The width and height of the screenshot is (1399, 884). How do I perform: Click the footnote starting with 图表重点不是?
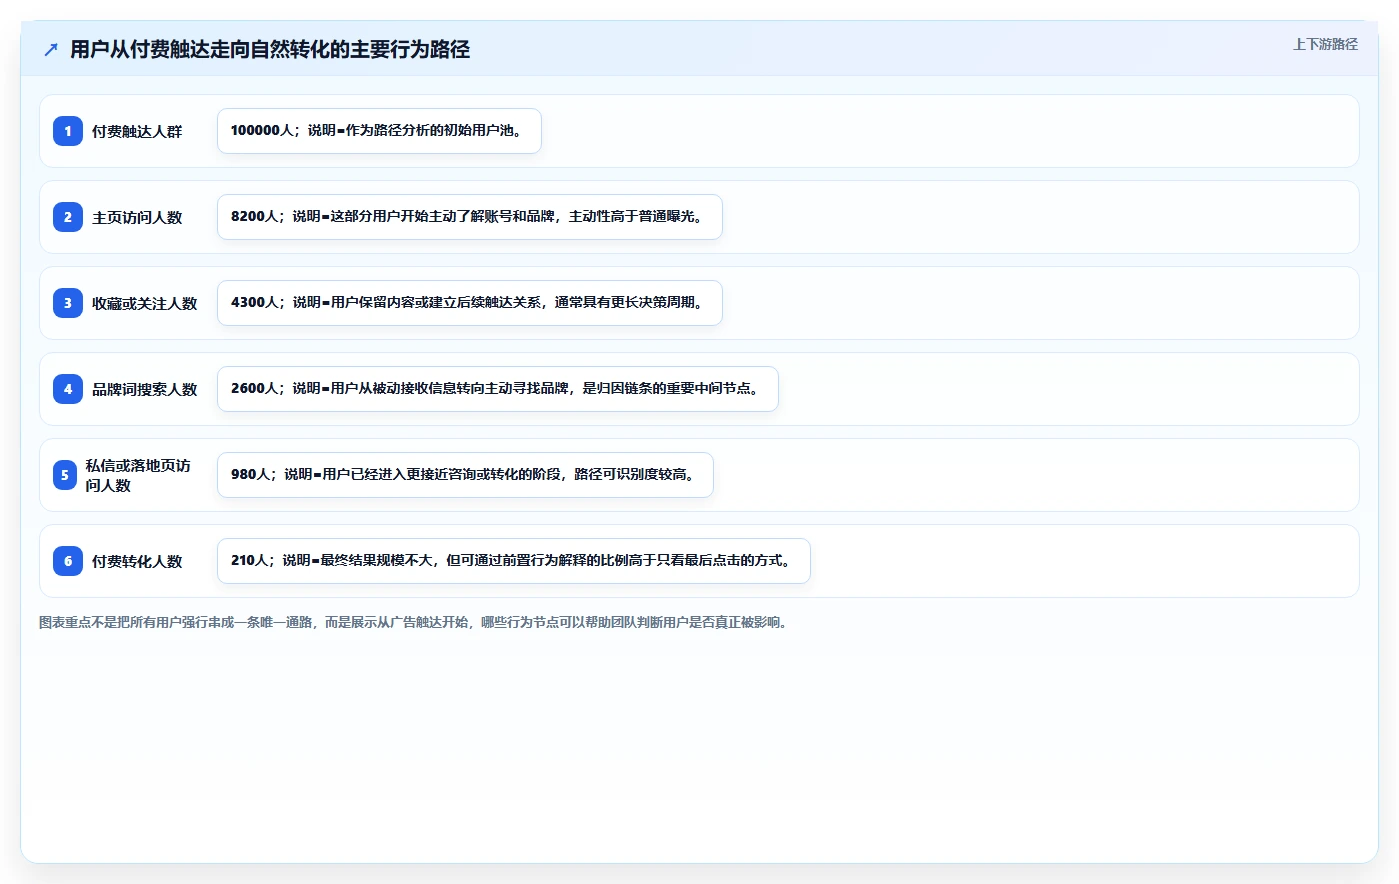414,622
